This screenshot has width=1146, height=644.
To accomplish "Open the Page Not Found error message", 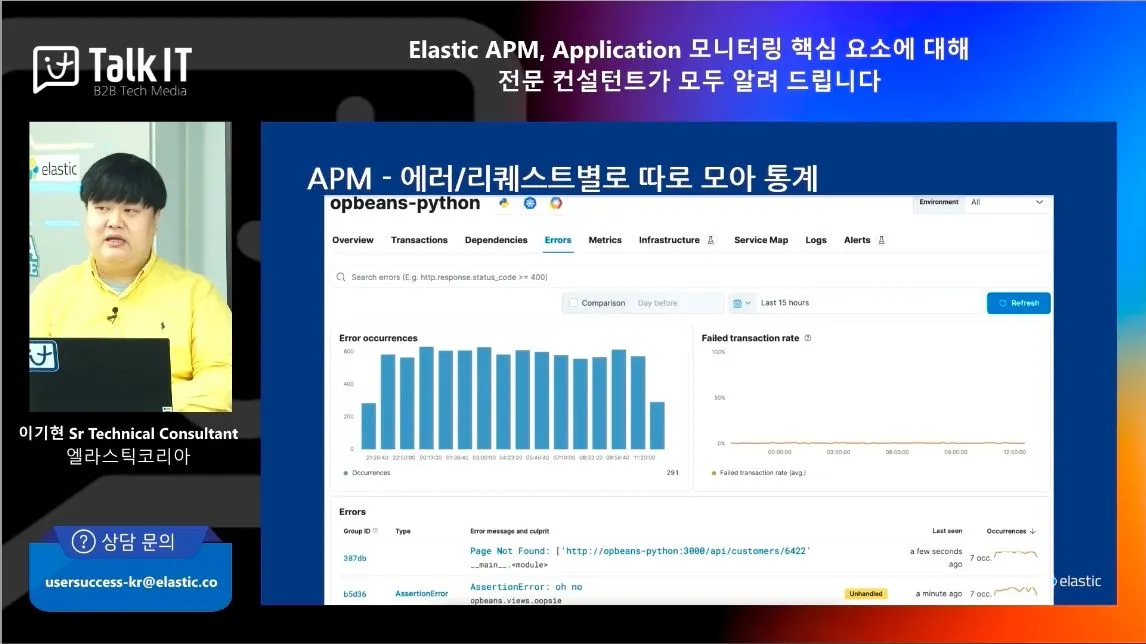I will pyautogui.click(x=640, y=551).
